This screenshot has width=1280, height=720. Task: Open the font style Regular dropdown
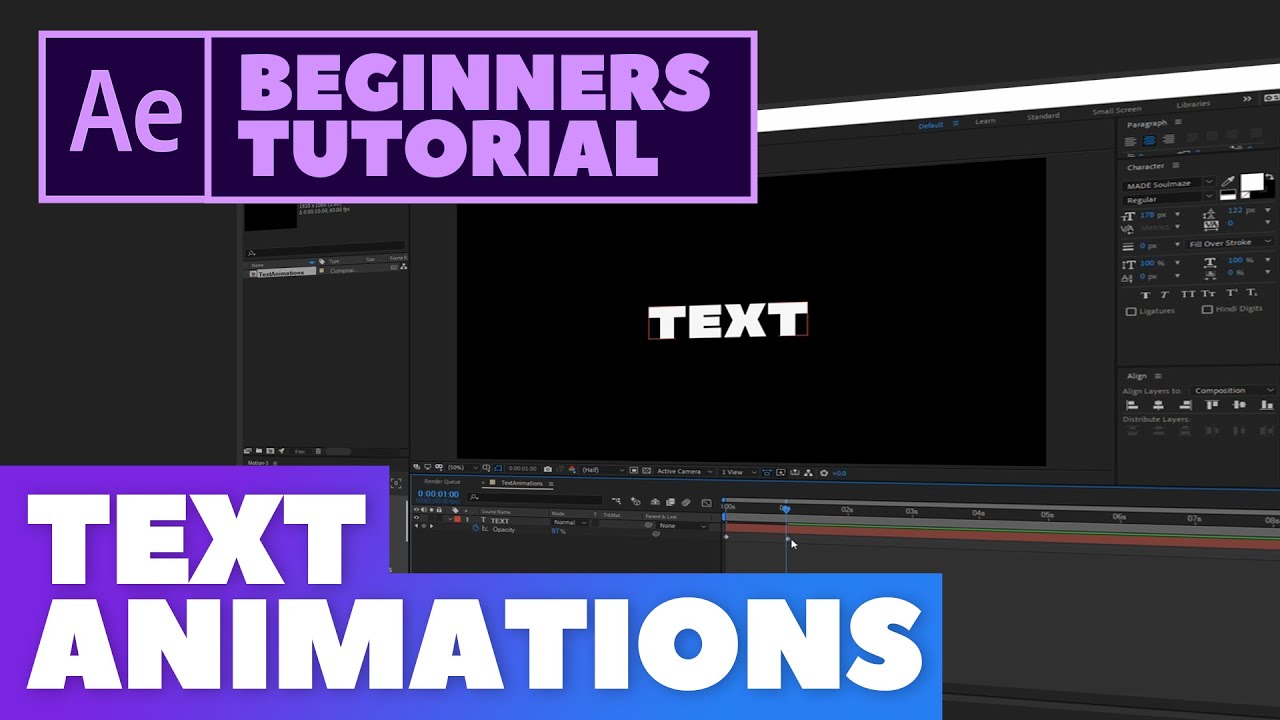click(x=1169, y=200)
